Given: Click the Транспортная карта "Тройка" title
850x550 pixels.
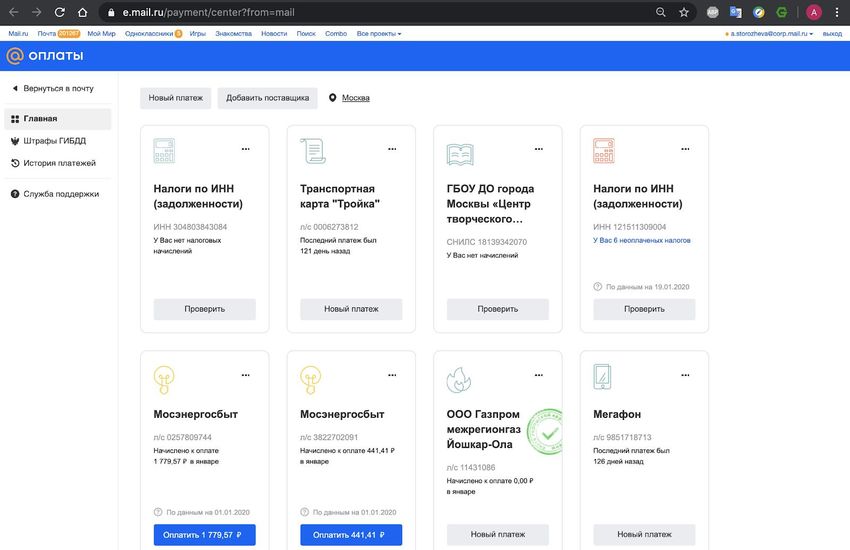Looking at the screenshot, I should pyautogui.click(x=340, y=196).
